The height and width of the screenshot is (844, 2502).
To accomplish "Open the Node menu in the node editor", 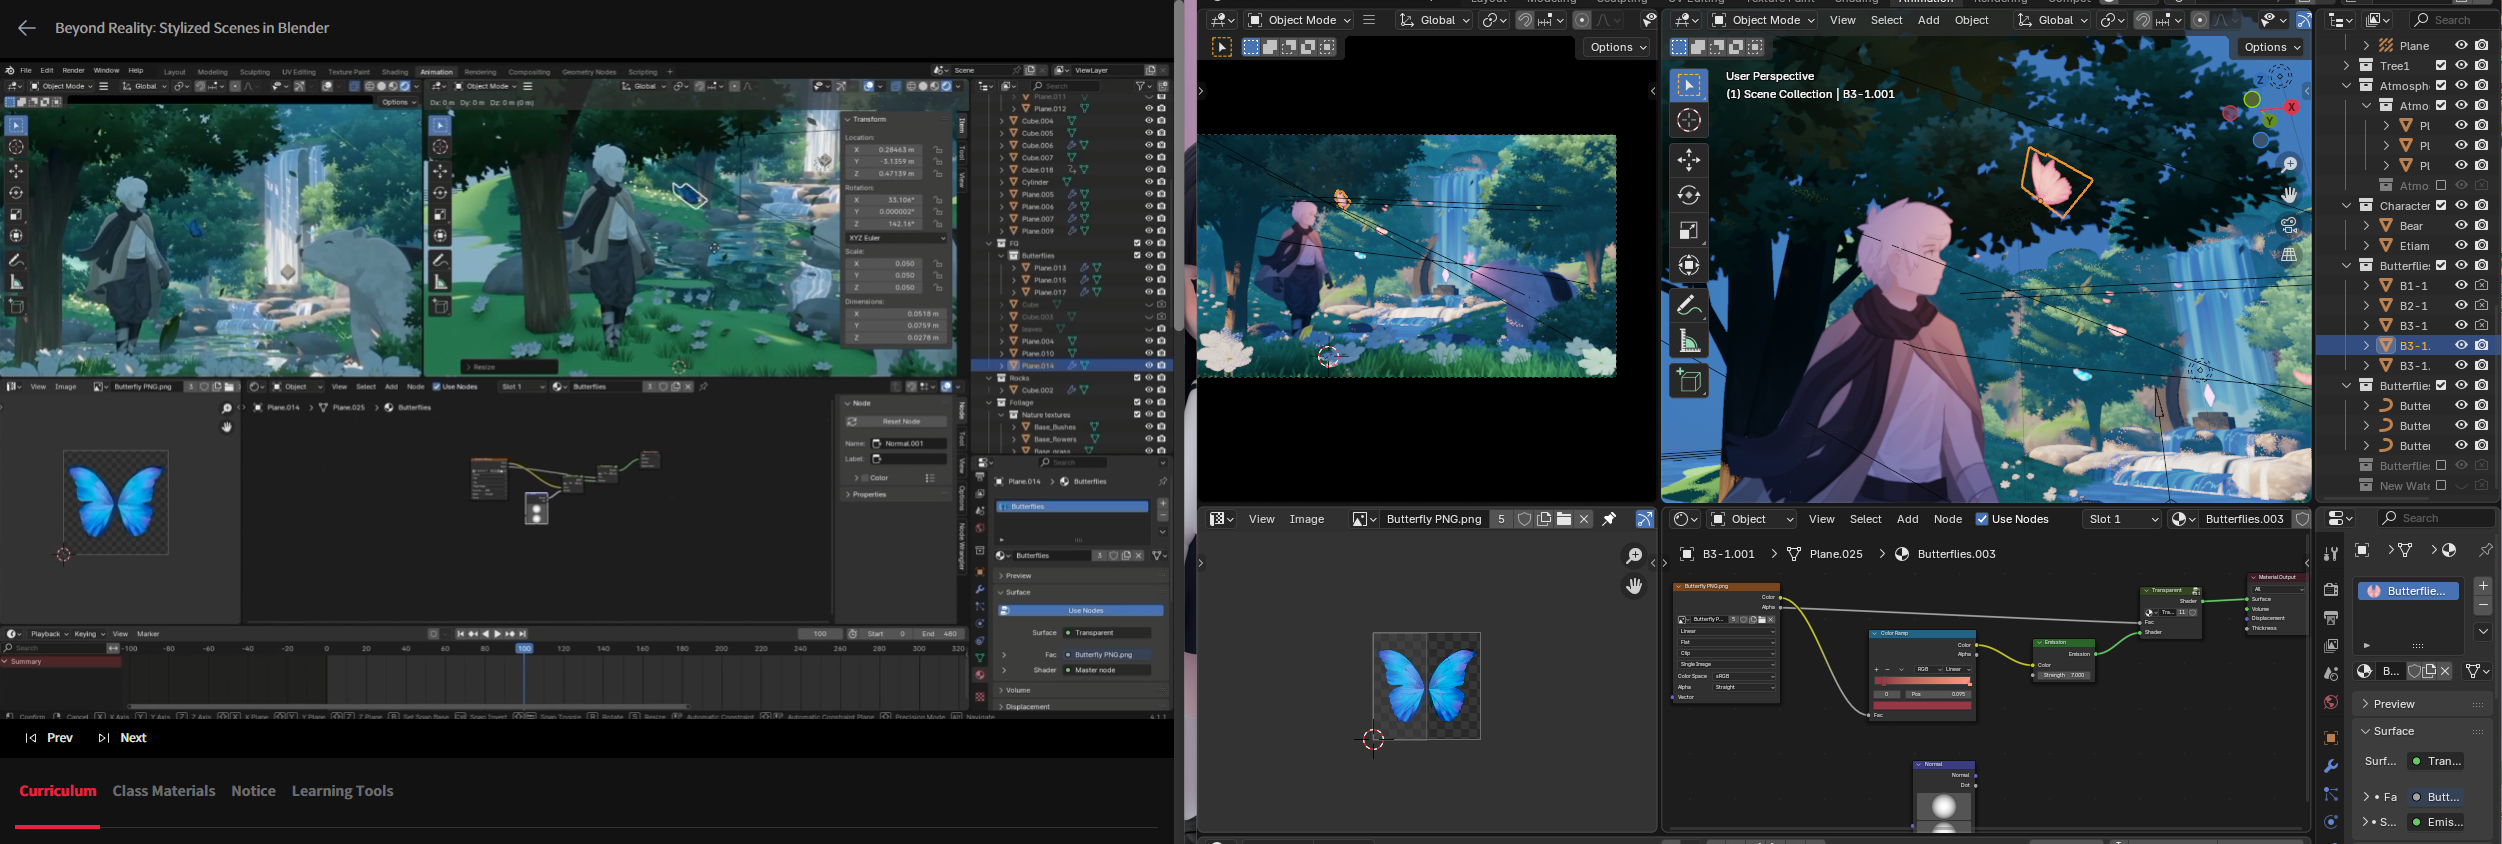I will [x=1948, y=519].
